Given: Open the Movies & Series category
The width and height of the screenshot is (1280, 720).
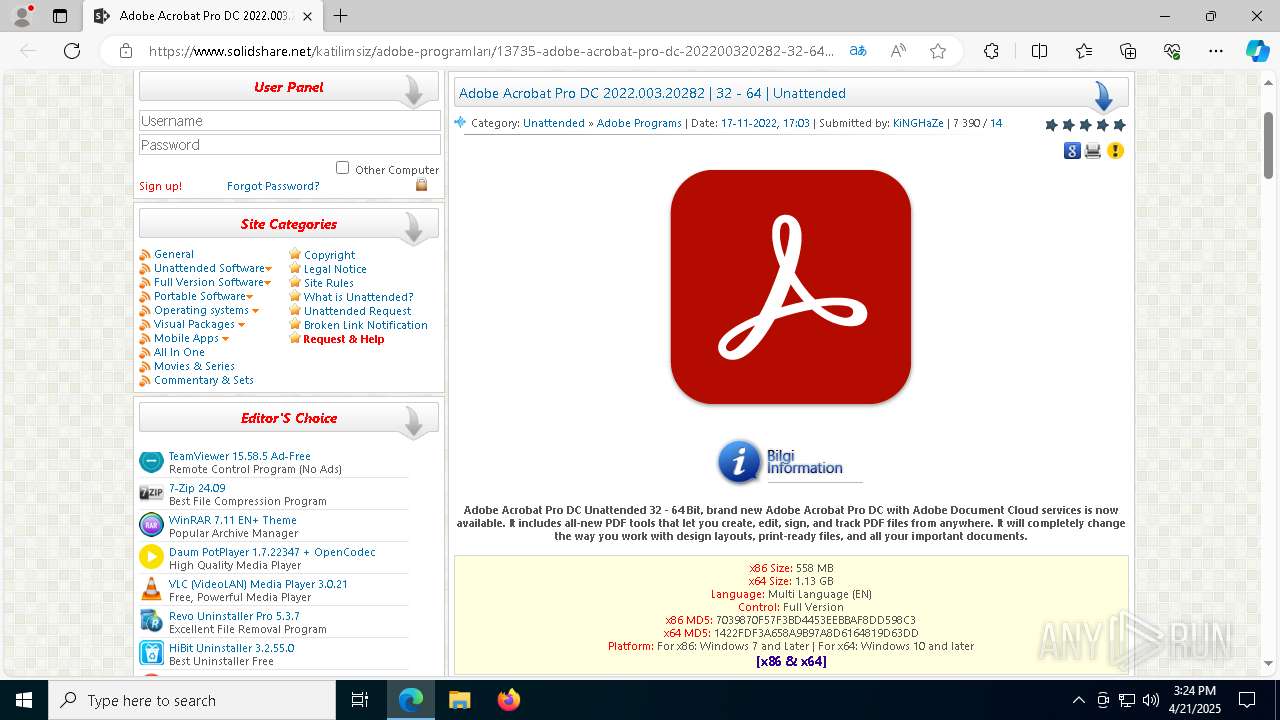Looking at the screenshot, I should pyautogui.click(x=194, y=367).
